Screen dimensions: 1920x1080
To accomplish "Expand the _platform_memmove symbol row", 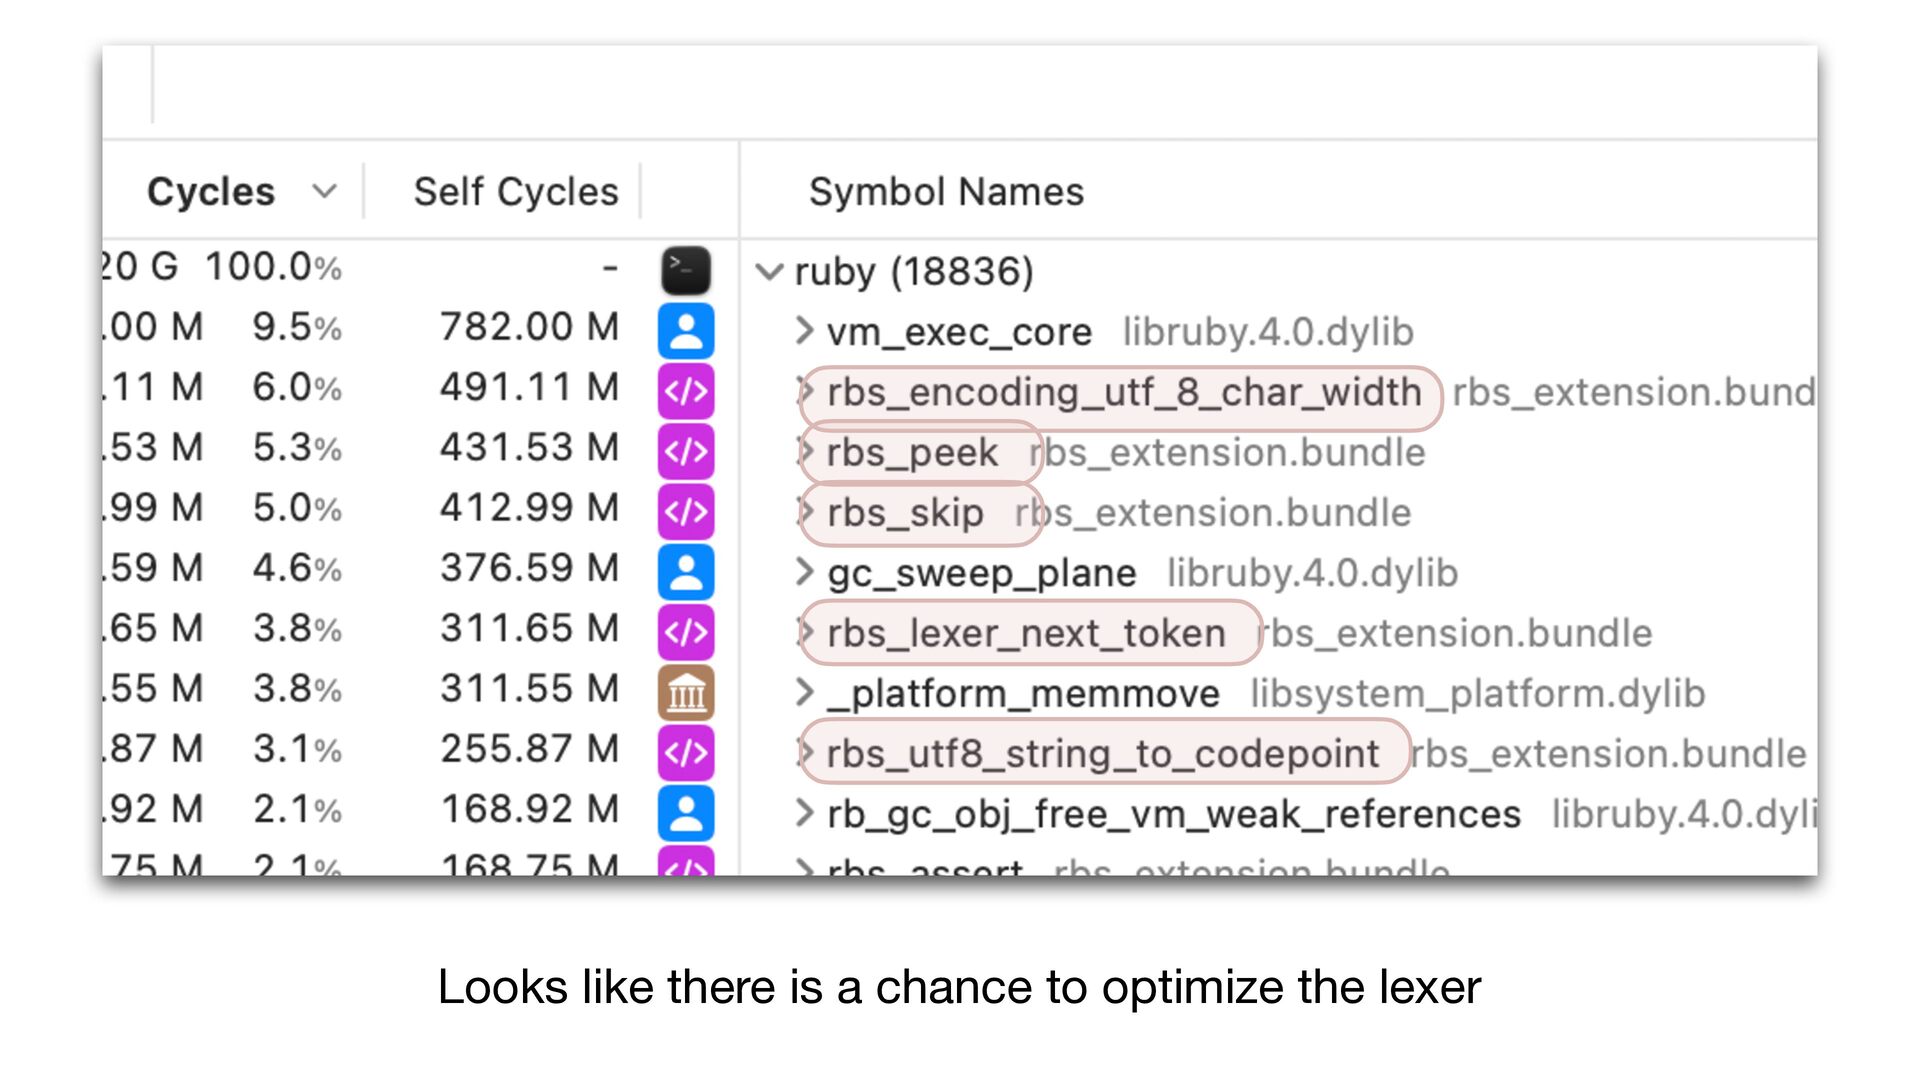I will point(804,692).
